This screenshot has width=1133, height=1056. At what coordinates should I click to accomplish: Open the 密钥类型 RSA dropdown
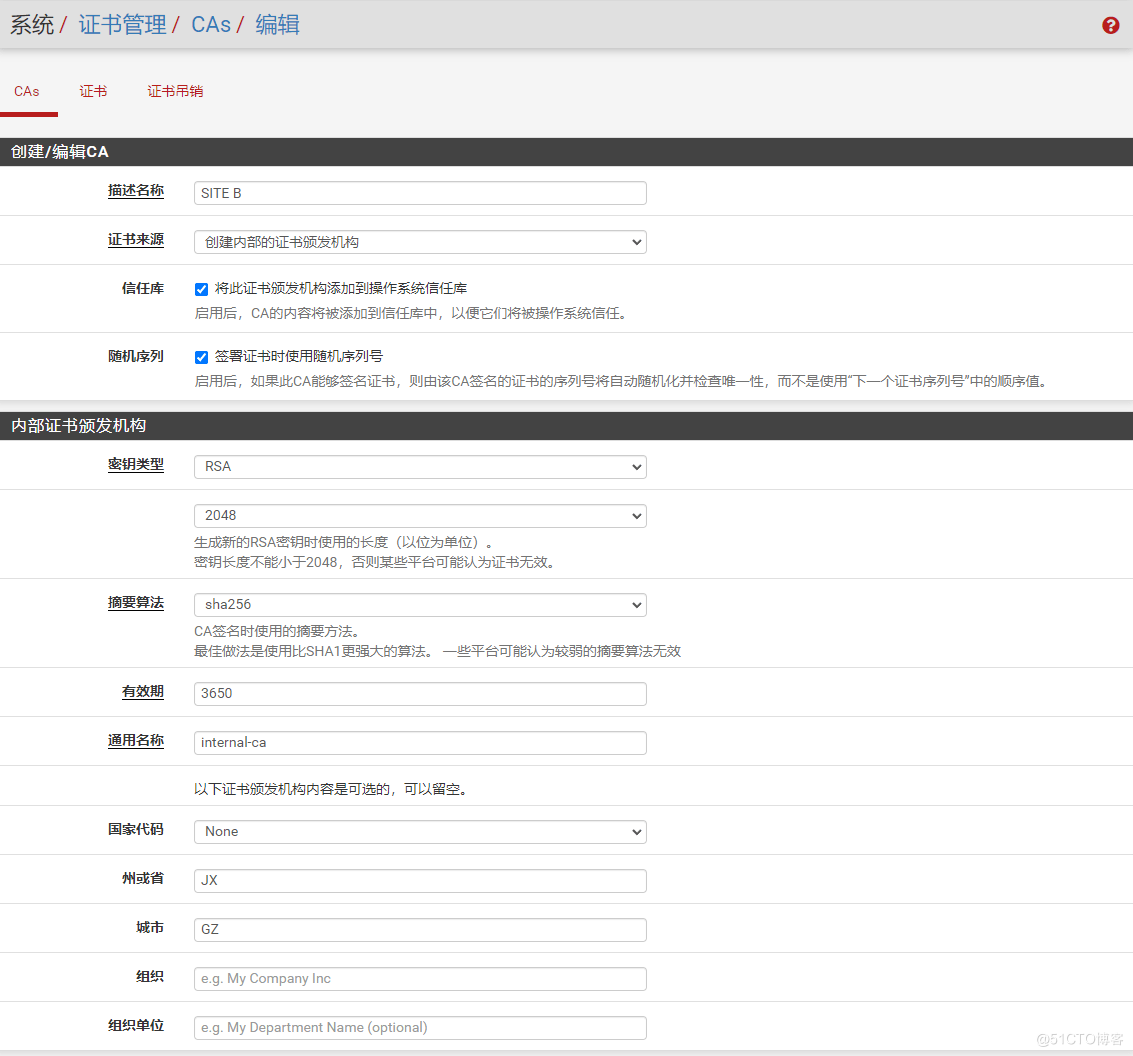419,466
